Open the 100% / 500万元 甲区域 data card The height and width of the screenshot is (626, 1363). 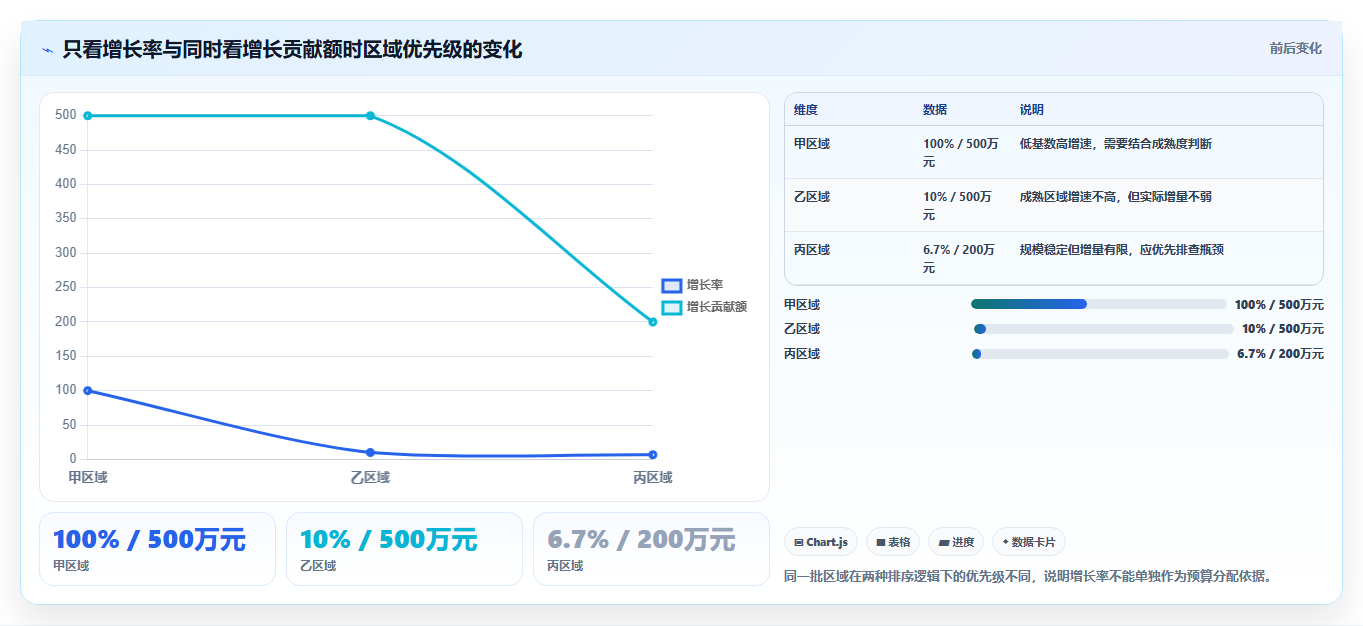157,549
